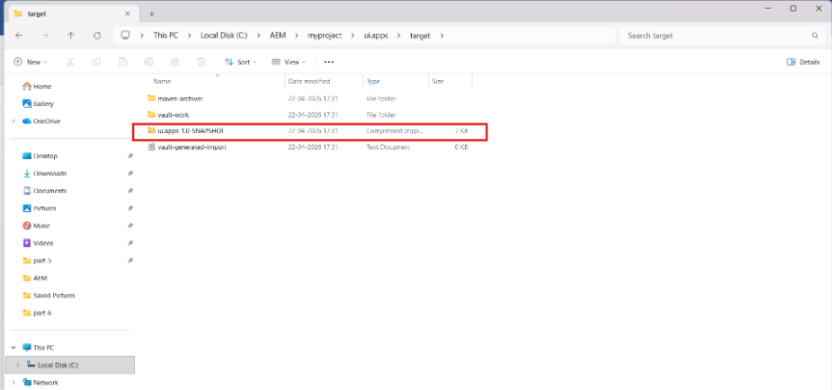Open part-6 folder in sidebar
The height and width of the screenshot is (390, 832).
point(37,313)
